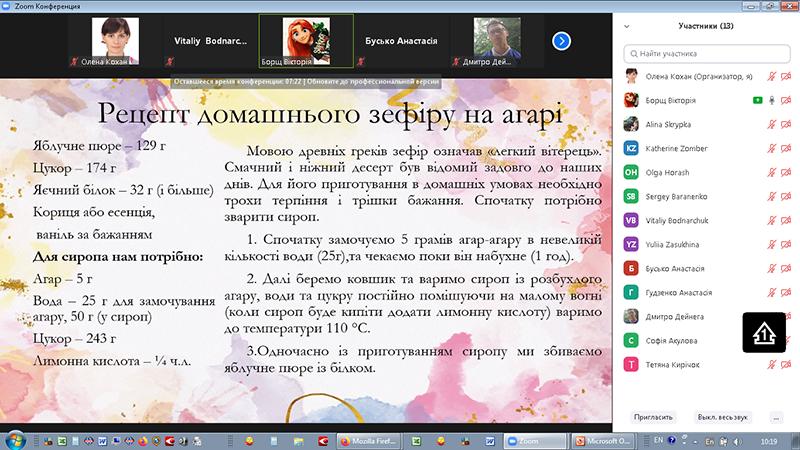Click upgrade to professional version link
800x450 pixels.
[373, 82]
